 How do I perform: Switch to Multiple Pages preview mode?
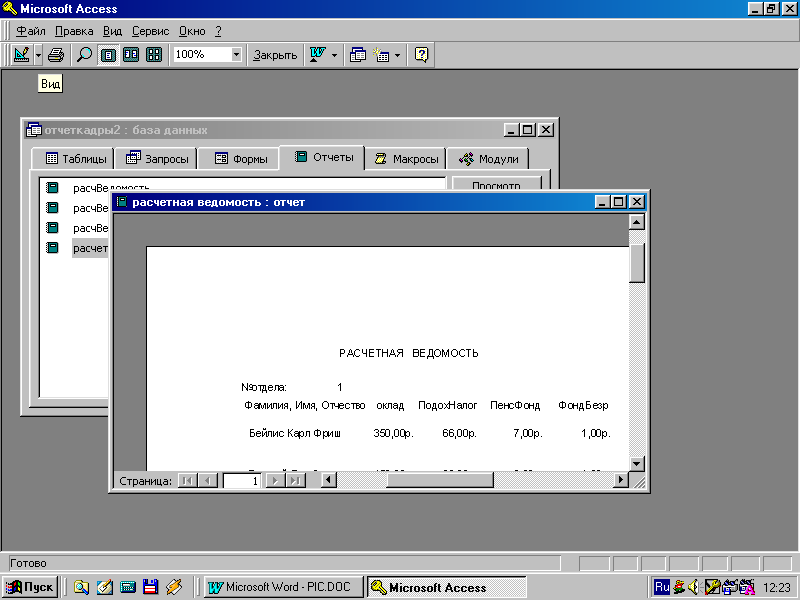[154, 54]
